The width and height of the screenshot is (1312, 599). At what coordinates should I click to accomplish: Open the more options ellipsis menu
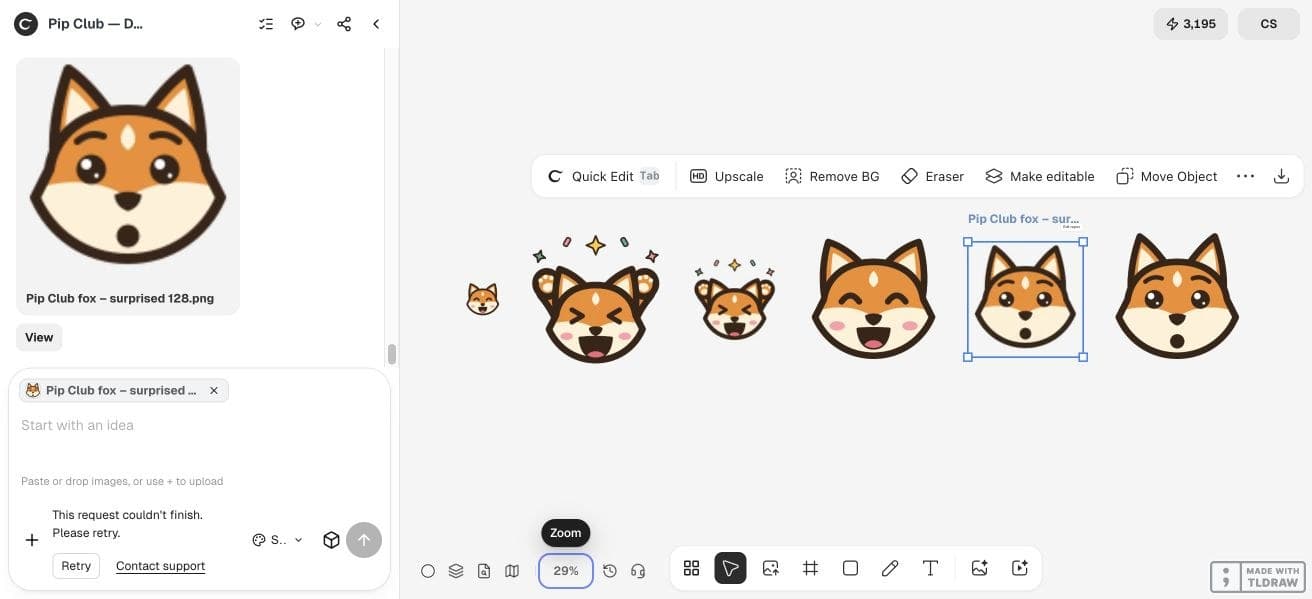pos(1245,176)
